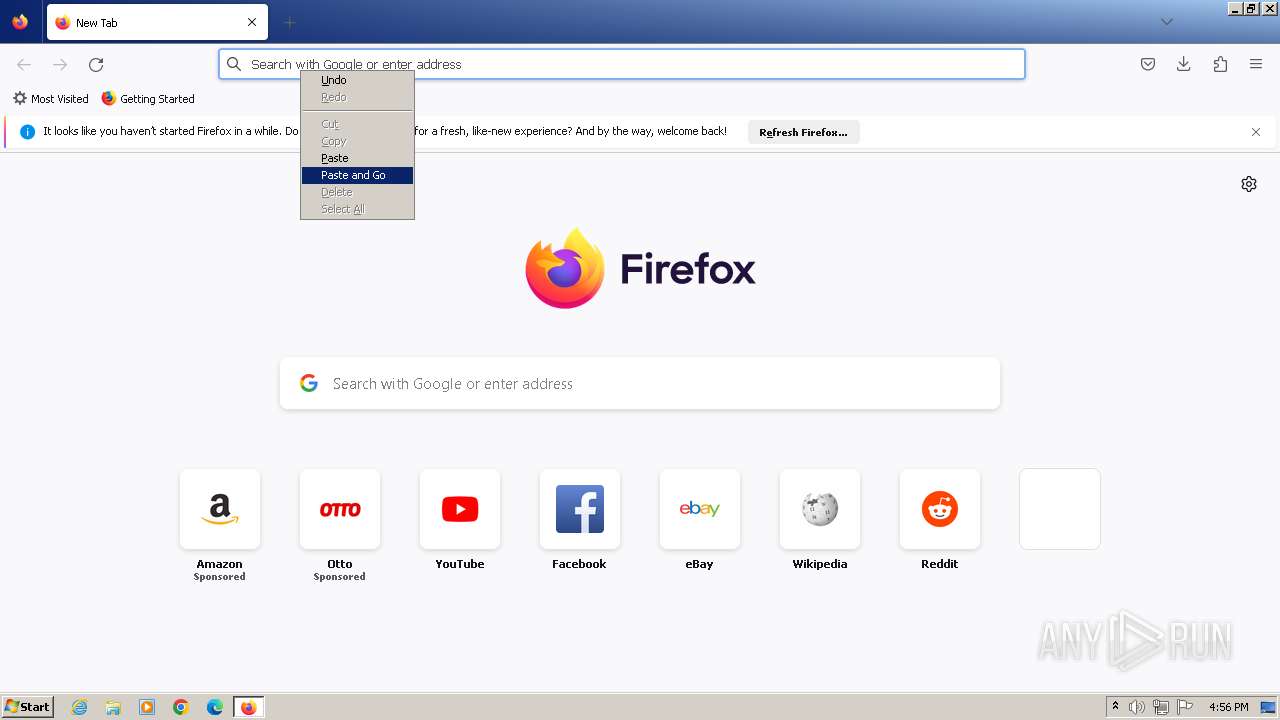Open File Explorer from taskbar
Screen dimensions: 1280x720
[x=113, y=707]
